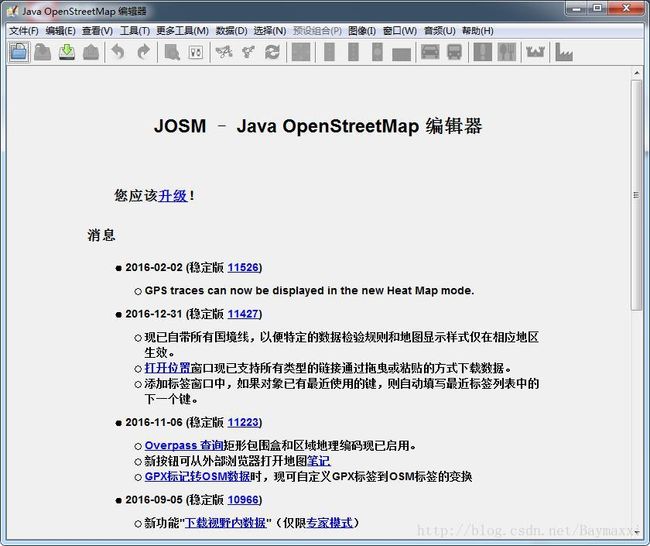Viewport: 650px width, 546px height.
Task: Click the 升级 upgrade link
Action: click(x=173, y=195)
